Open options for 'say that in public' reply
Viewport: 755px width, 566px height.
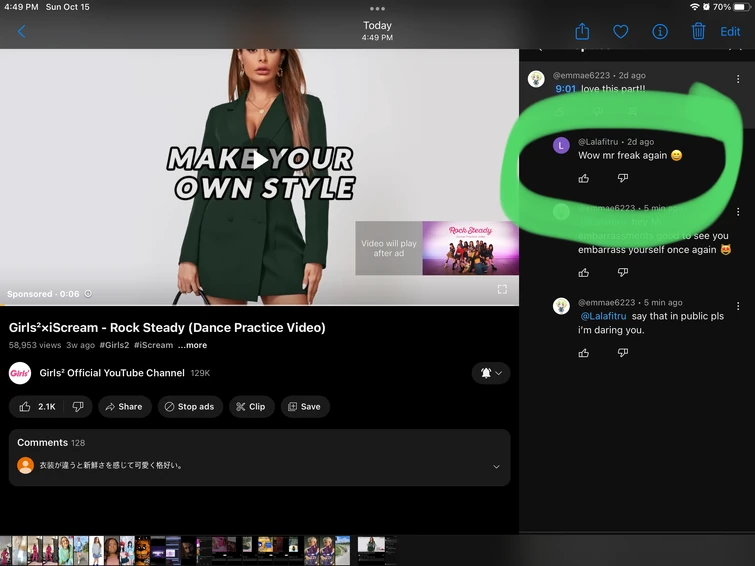click(x=738, y=306)
